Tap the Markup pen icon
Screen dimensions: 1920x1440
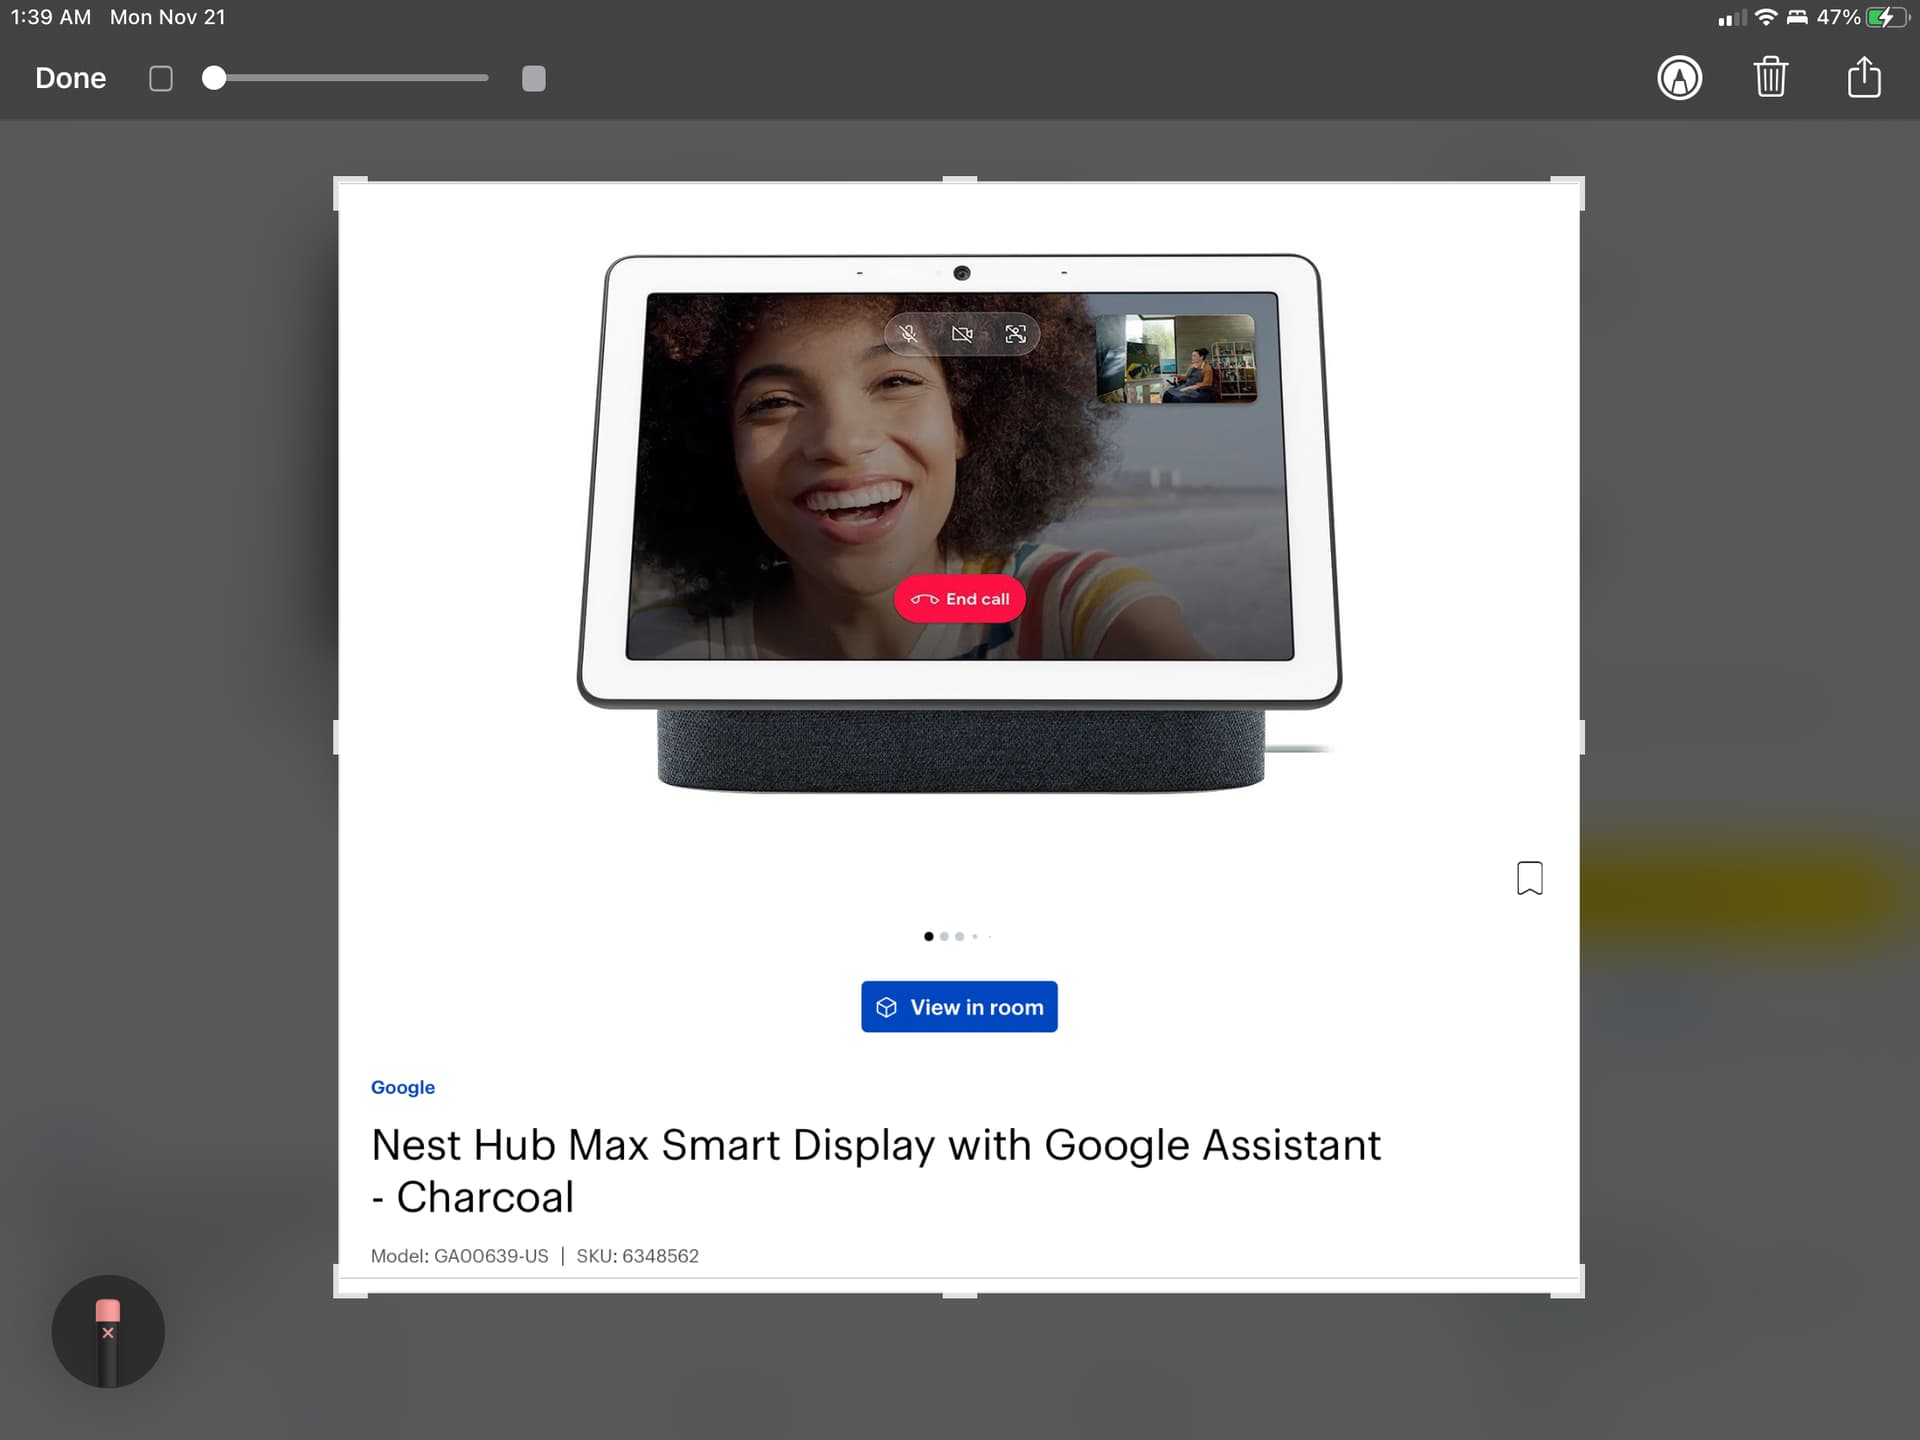click(x=1679, y=78)
